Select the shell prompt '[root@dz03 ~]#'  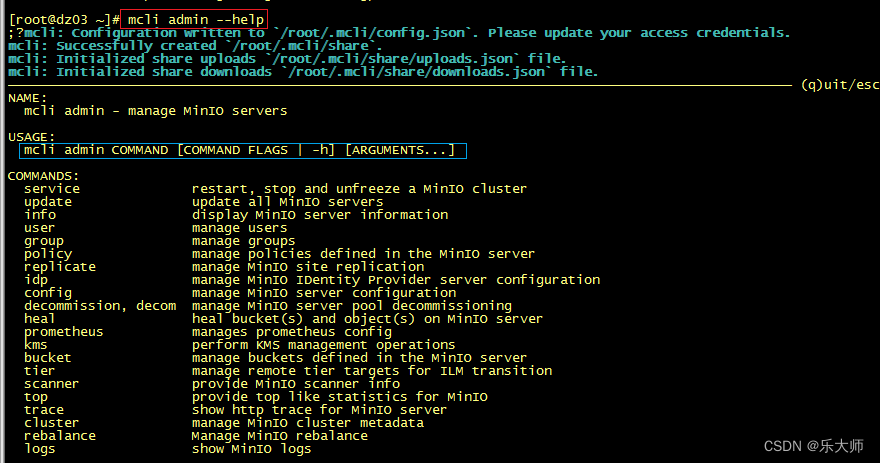tap(64, 20)
